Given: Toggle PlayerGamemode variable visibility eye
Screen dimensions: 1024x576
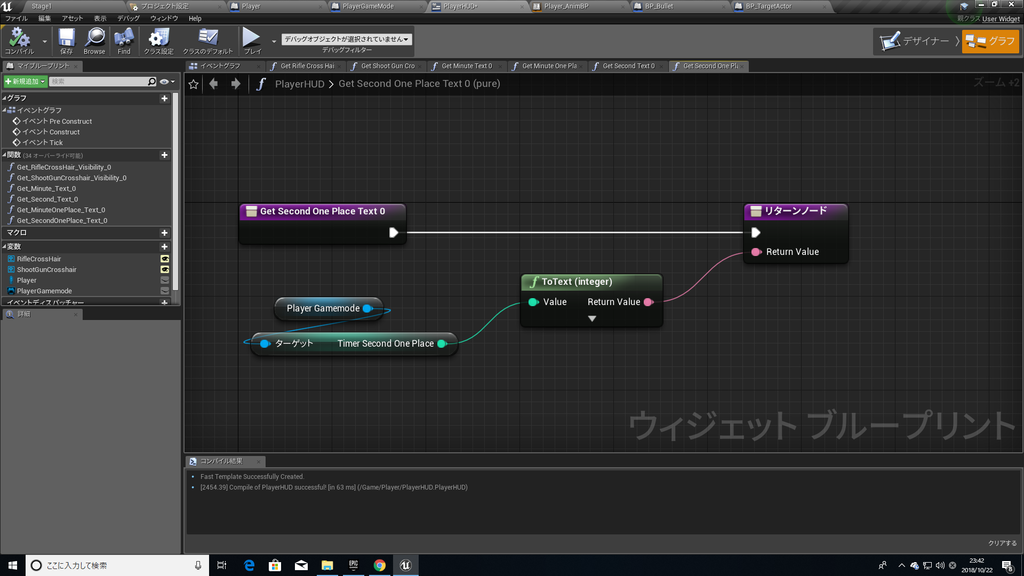Looking at the screenshot, I should (x=165, y=291).
